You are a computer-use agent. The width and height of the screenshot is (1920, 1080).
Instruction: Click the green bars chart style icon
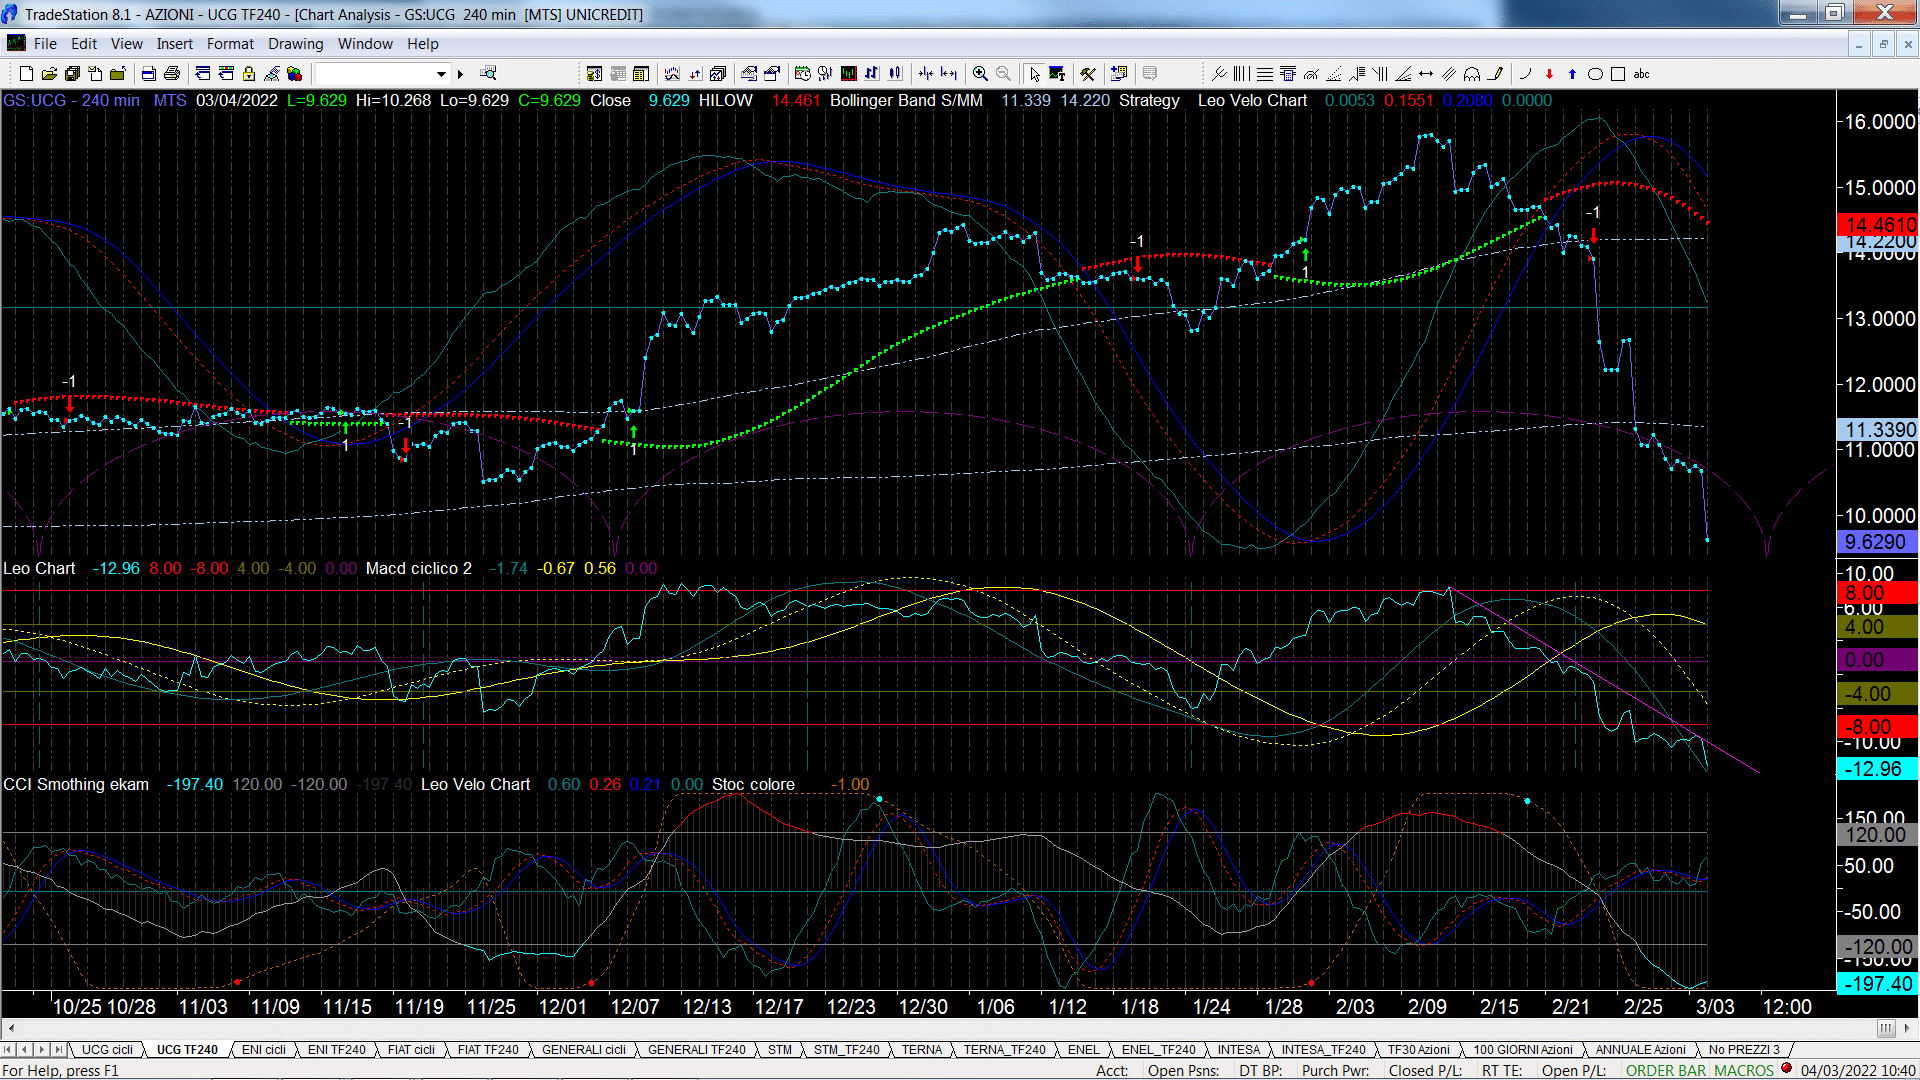[x=849, y=73]
